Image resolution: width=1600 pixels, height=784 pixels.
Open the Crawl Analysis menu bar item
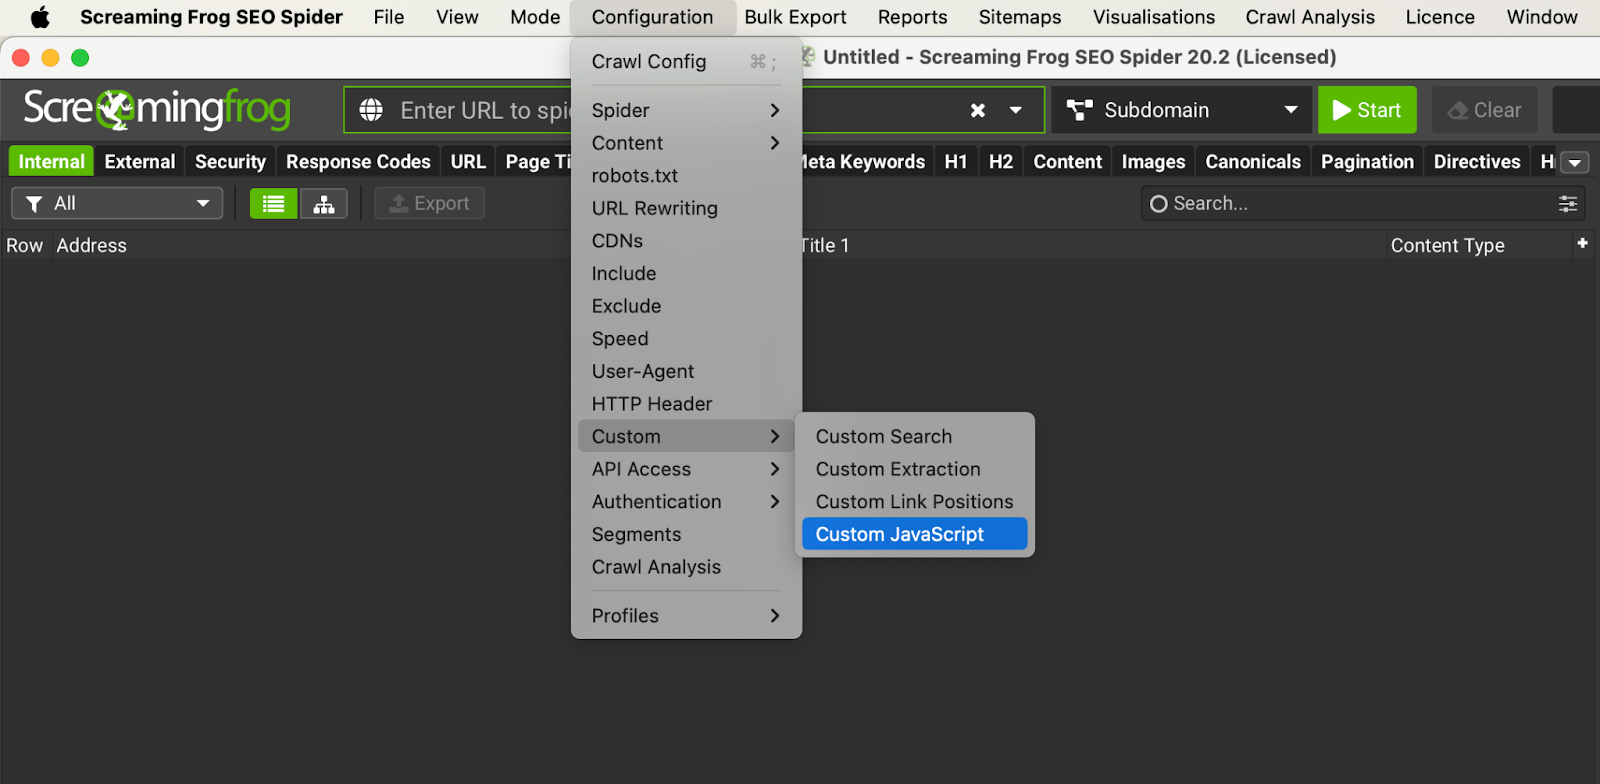pos(1310,17)
